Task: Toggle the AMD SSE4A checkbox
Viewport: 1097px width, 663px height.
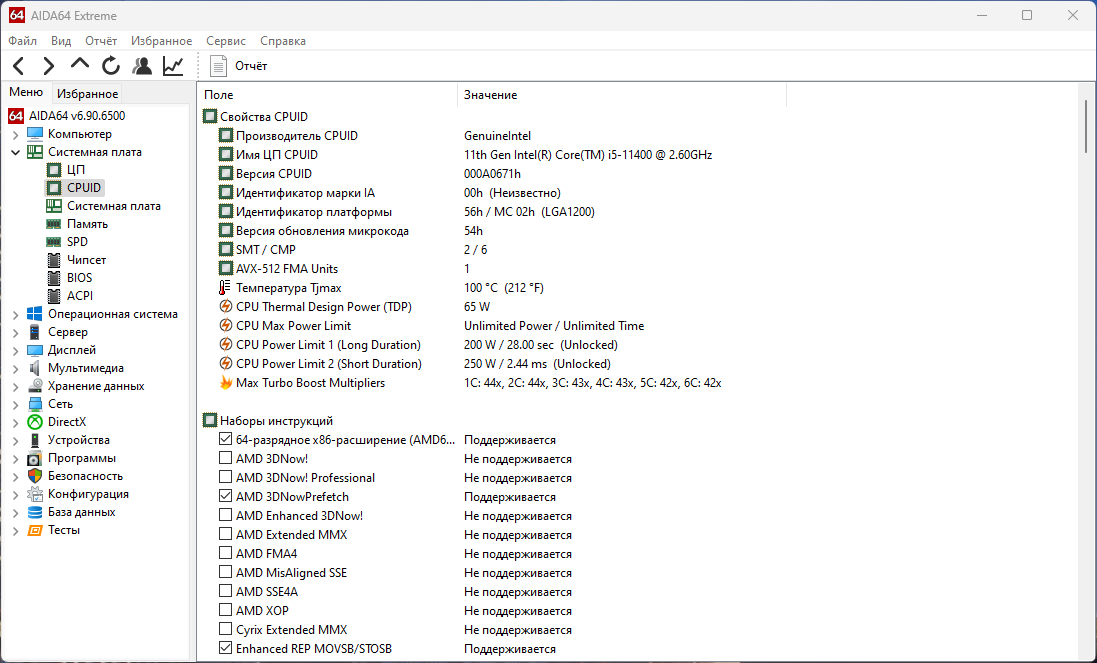Action: point(225,591)
